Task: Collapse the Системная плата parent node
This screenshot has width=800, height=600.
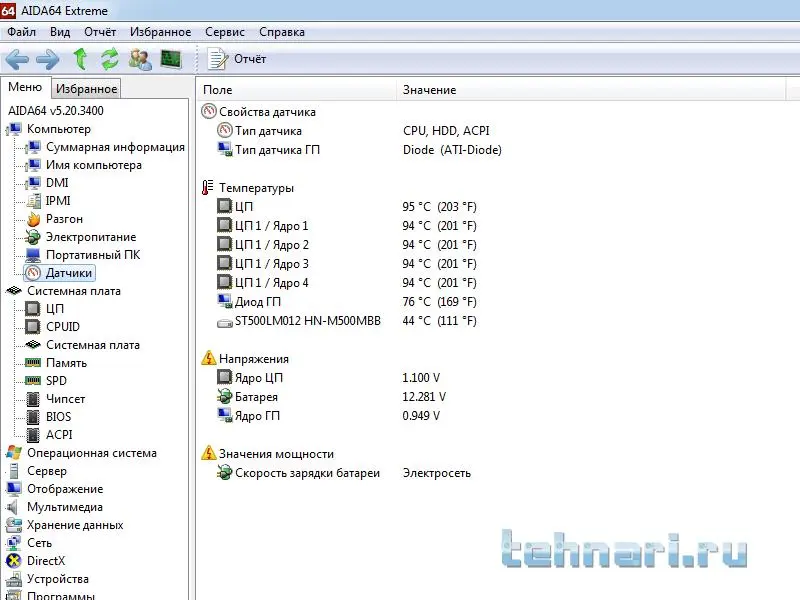Action: [73, 291]
